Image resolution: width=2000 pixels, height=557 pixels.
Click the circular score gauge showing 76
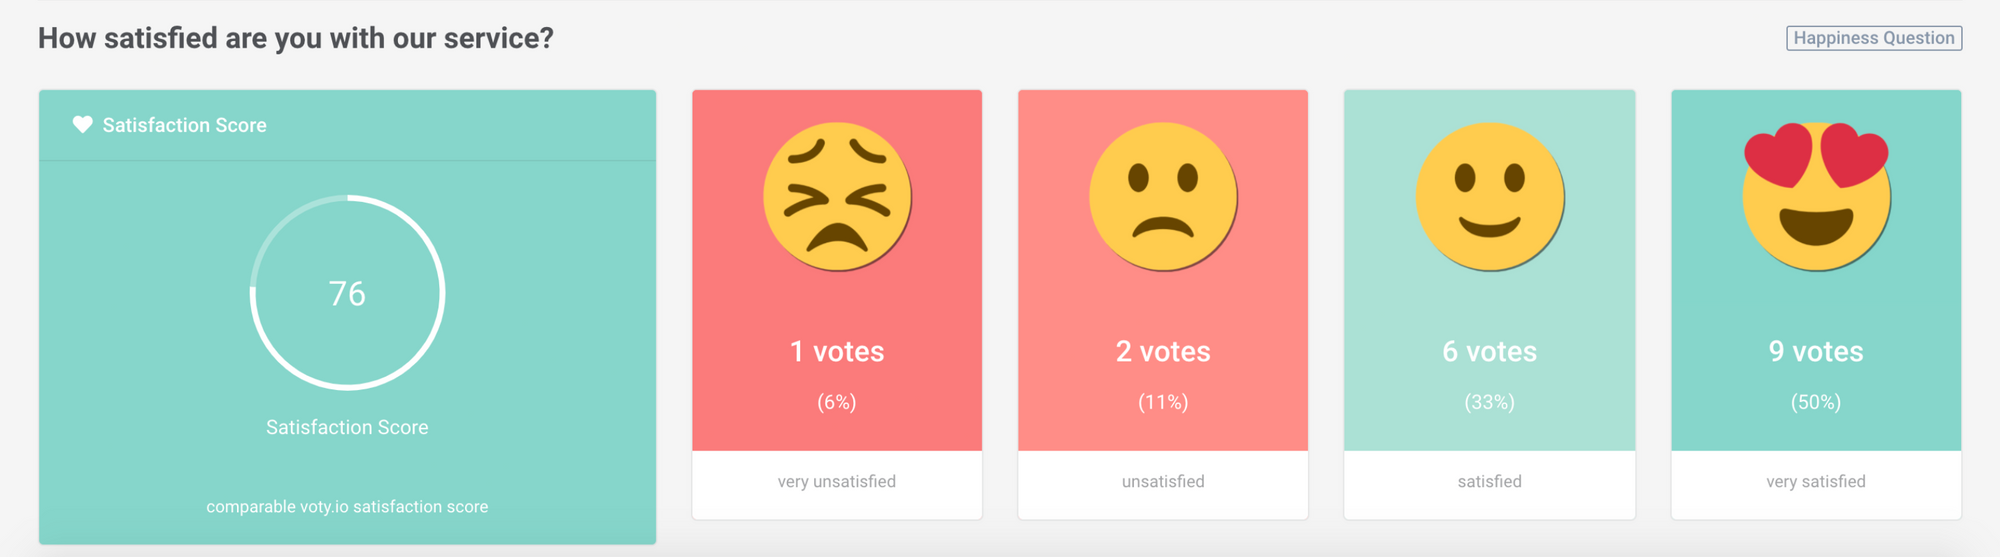coord(347,292)
